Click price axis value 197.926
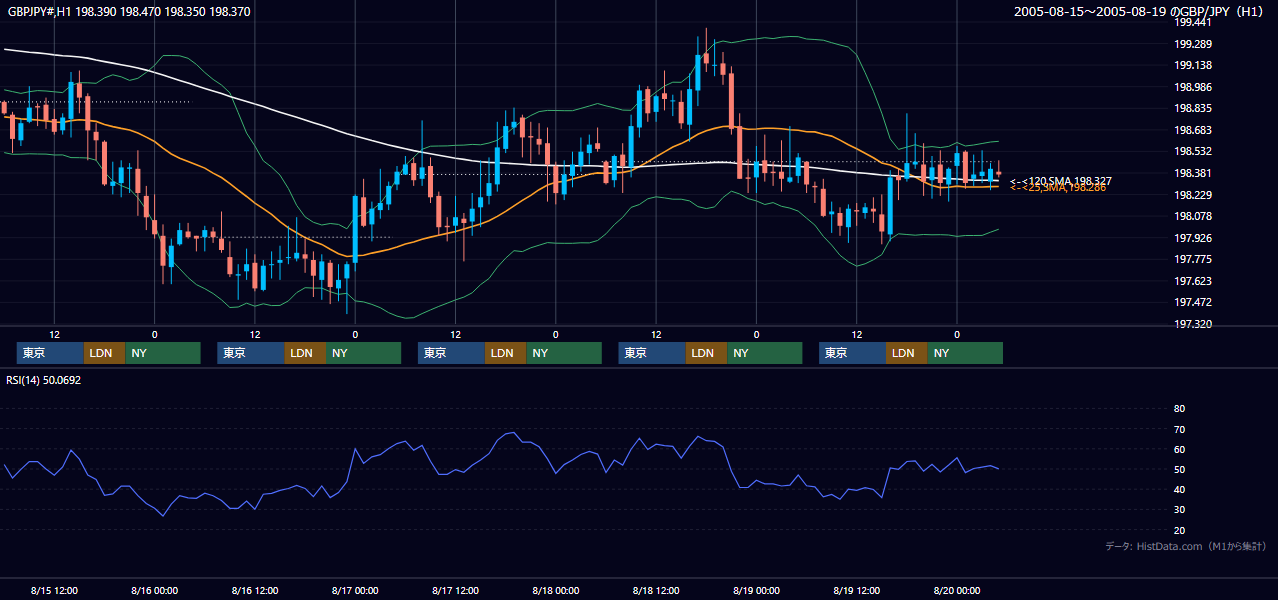Screen dimensions: 1278x600 pyautogui.click(x=1193, y=237)
